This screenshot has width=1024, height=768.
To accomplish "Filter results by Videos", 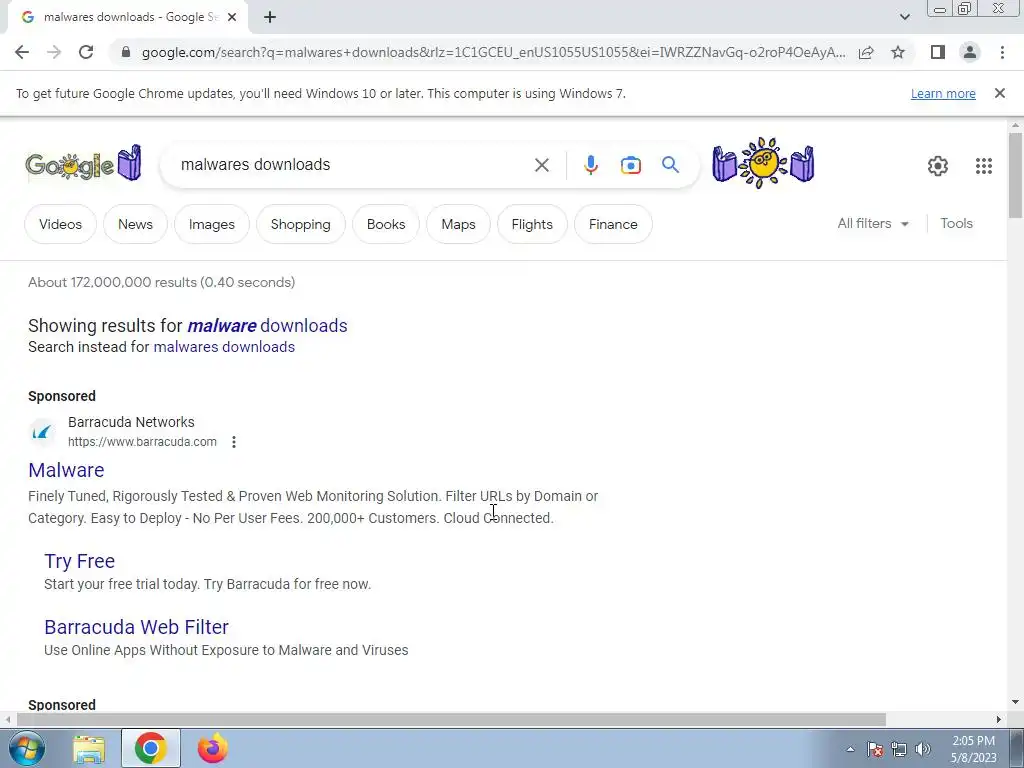I will tap(61, 224).
